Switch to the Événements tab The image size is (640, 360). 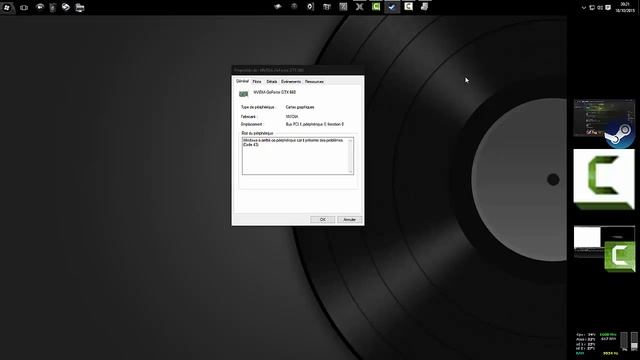click(x=291, y=82)
